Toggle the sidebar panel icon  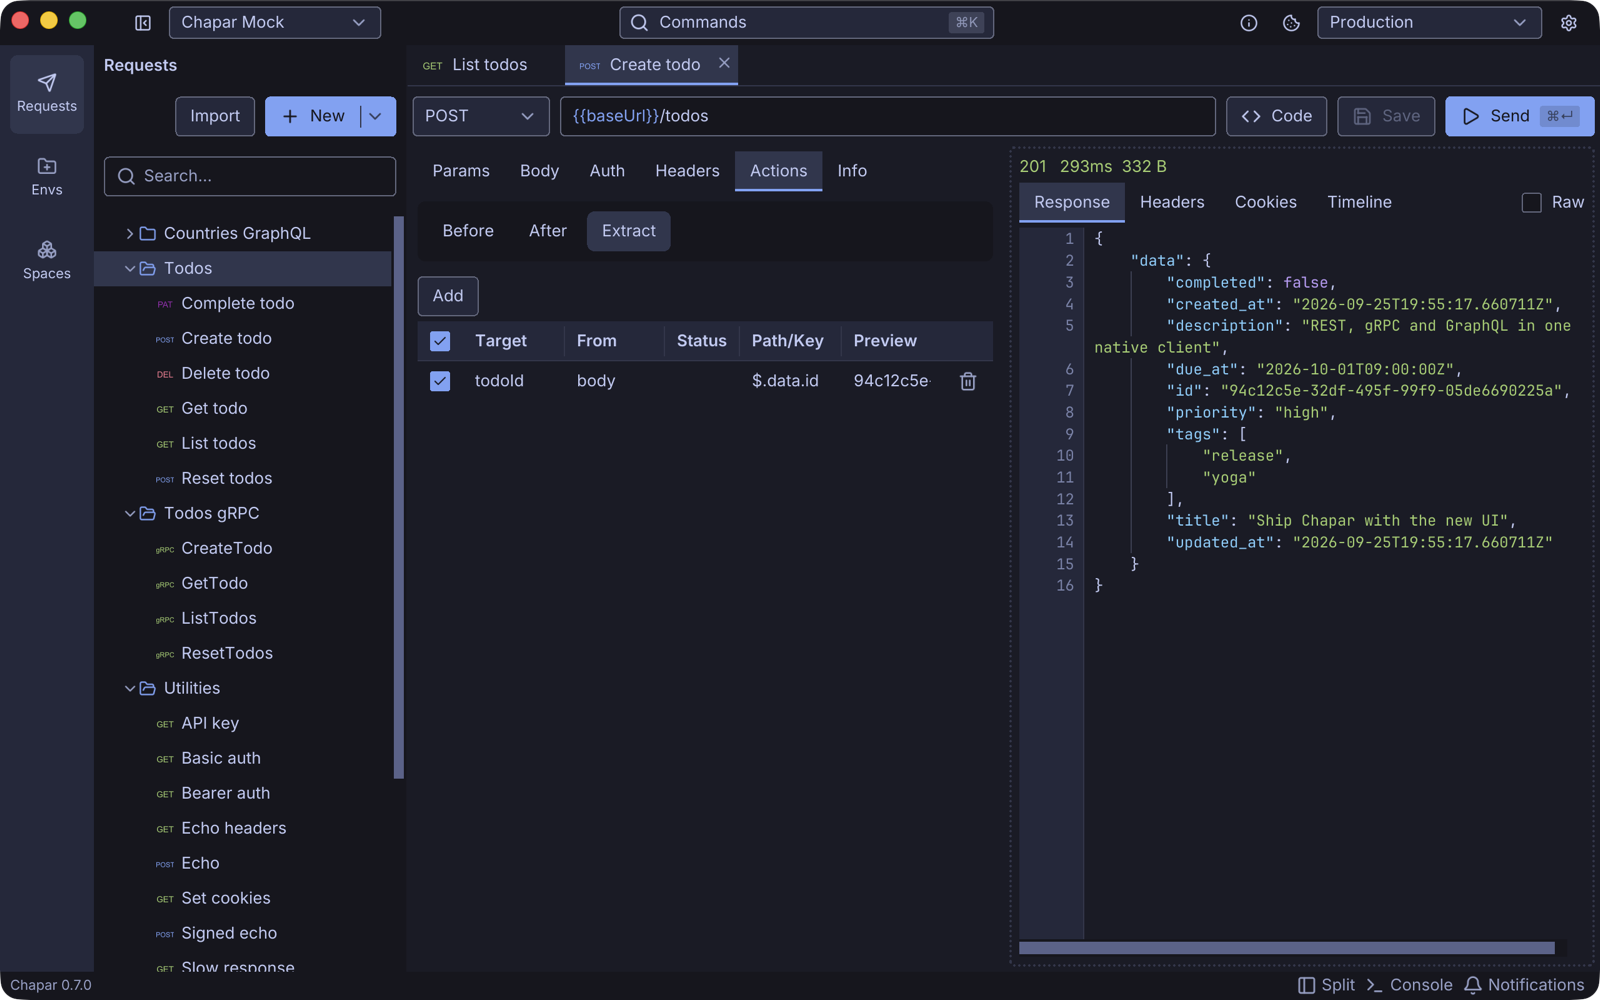[143, 23]
